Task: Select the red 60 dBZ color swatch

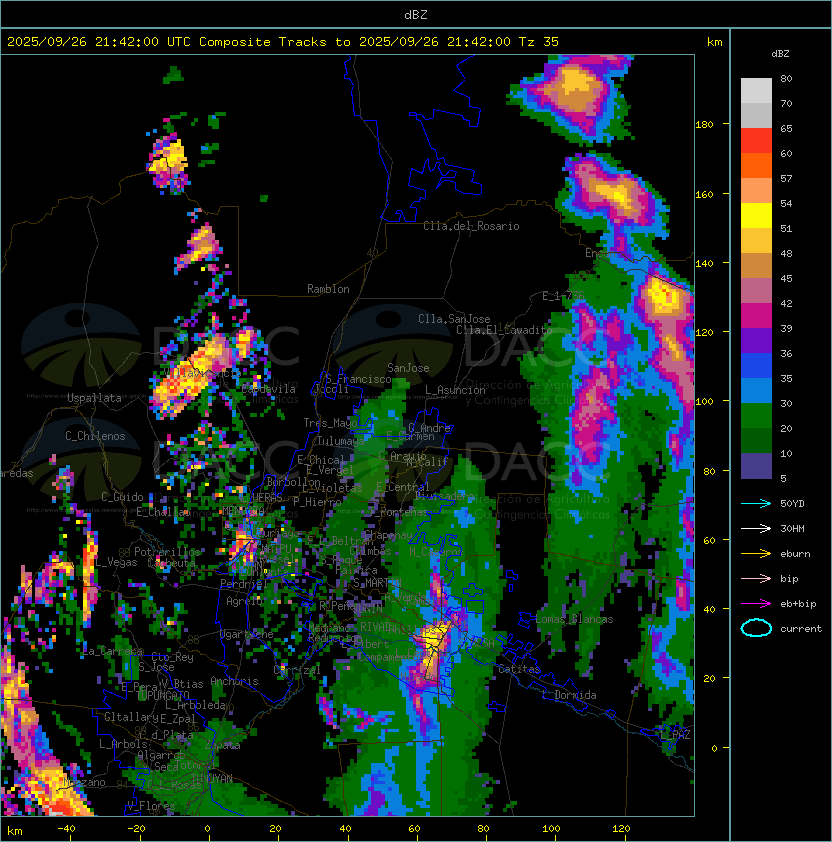Action: [756, 141]
